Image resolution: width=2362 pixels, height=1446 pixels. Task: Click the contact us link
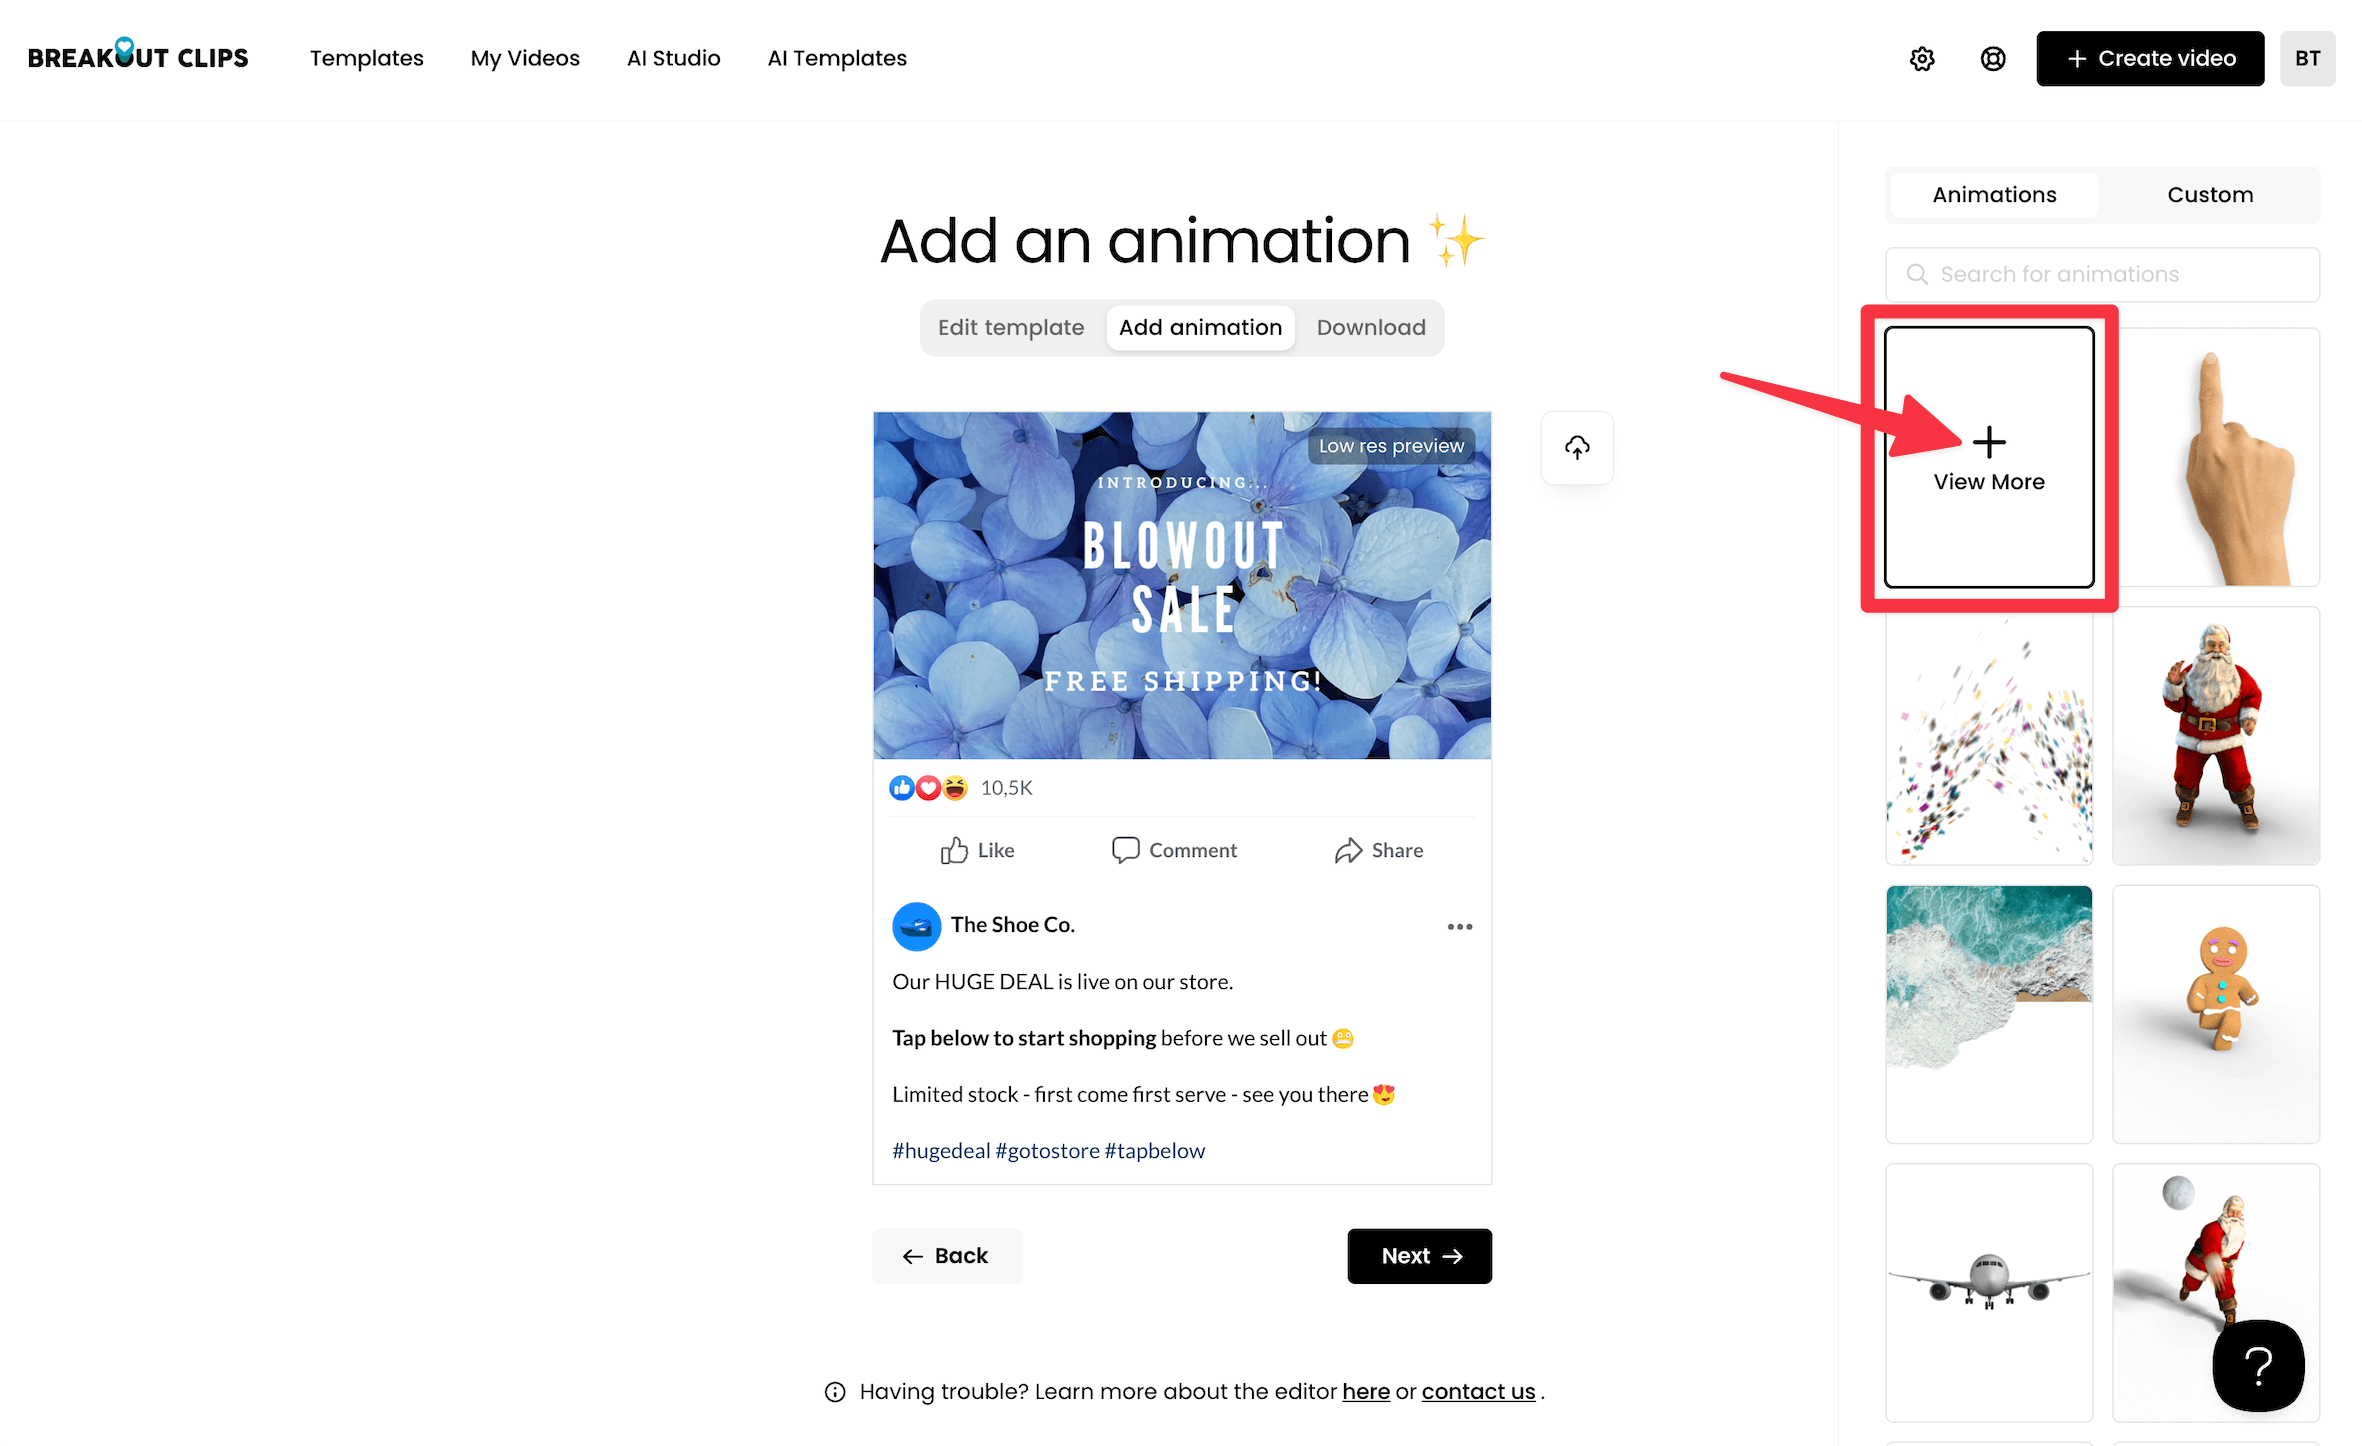tap(1477, 1392)
